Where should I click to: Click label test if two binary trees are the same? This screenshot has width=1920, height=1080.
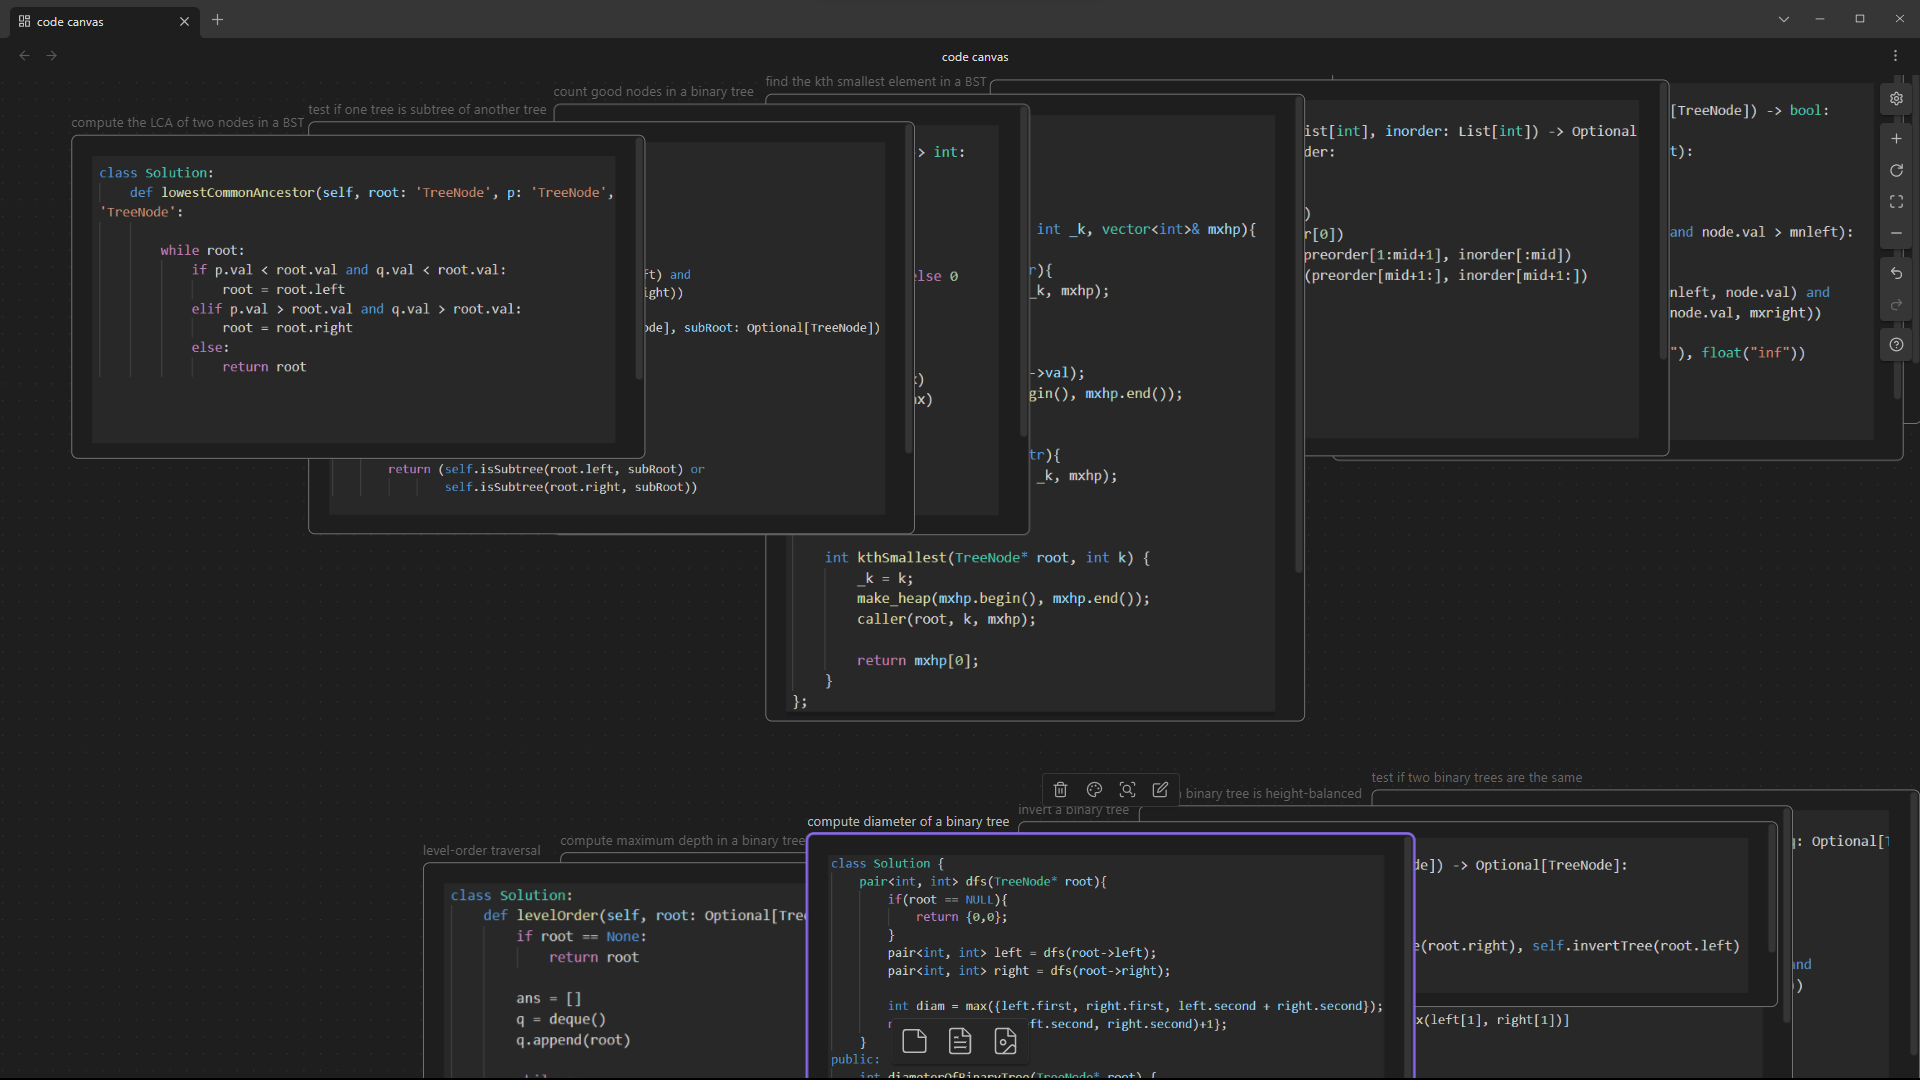click(1476, 778)
